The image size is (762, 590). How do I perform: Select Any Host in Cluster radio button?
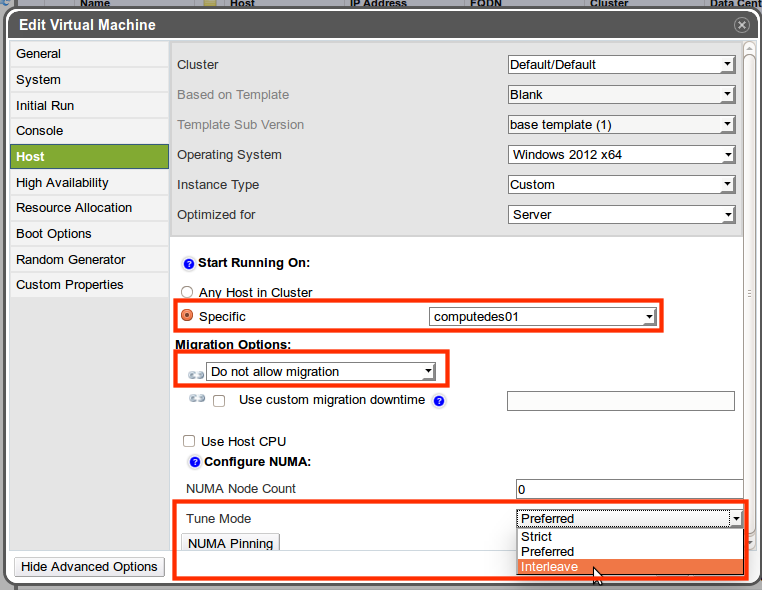[x=187, y=292]
